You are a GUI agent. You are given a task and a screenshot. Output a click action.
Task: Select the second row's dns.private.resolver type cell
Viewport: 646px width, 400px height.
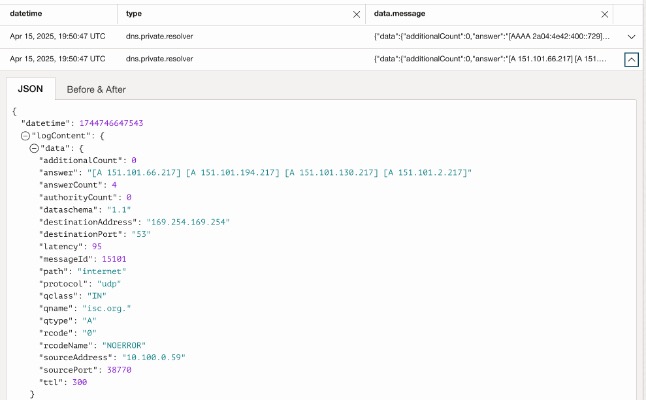pos(159,59)
